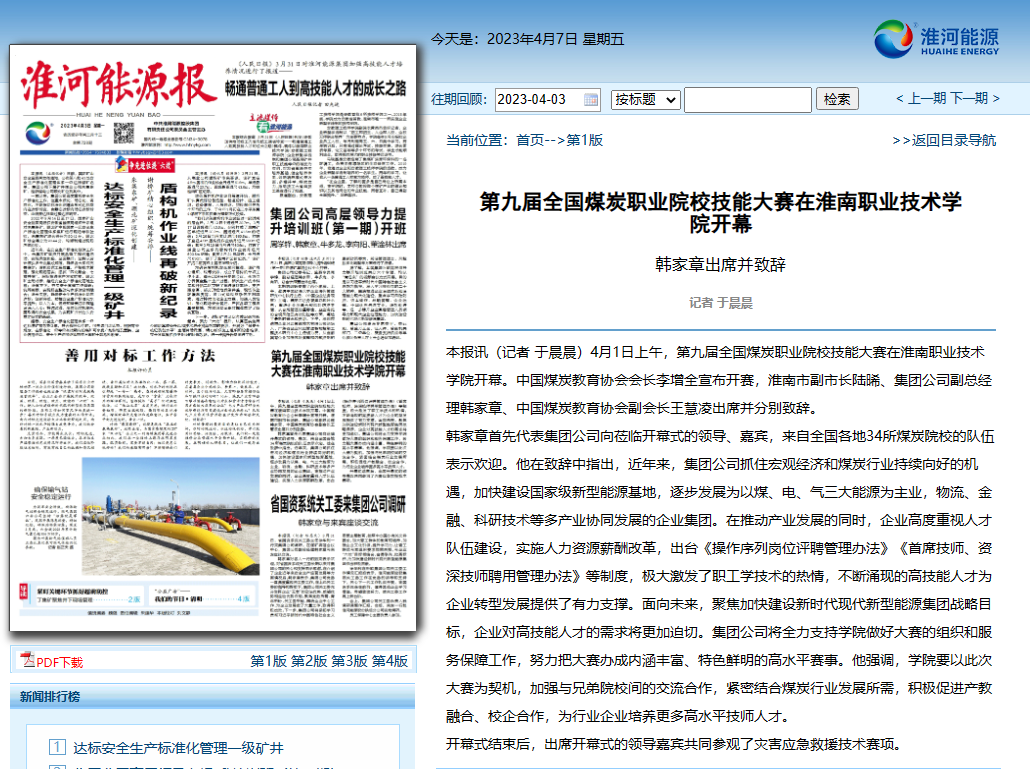This screenshot has width=1030, height=769.
Task: Click the yellow pipeline photo on the page image
Action: click(171, 517)
